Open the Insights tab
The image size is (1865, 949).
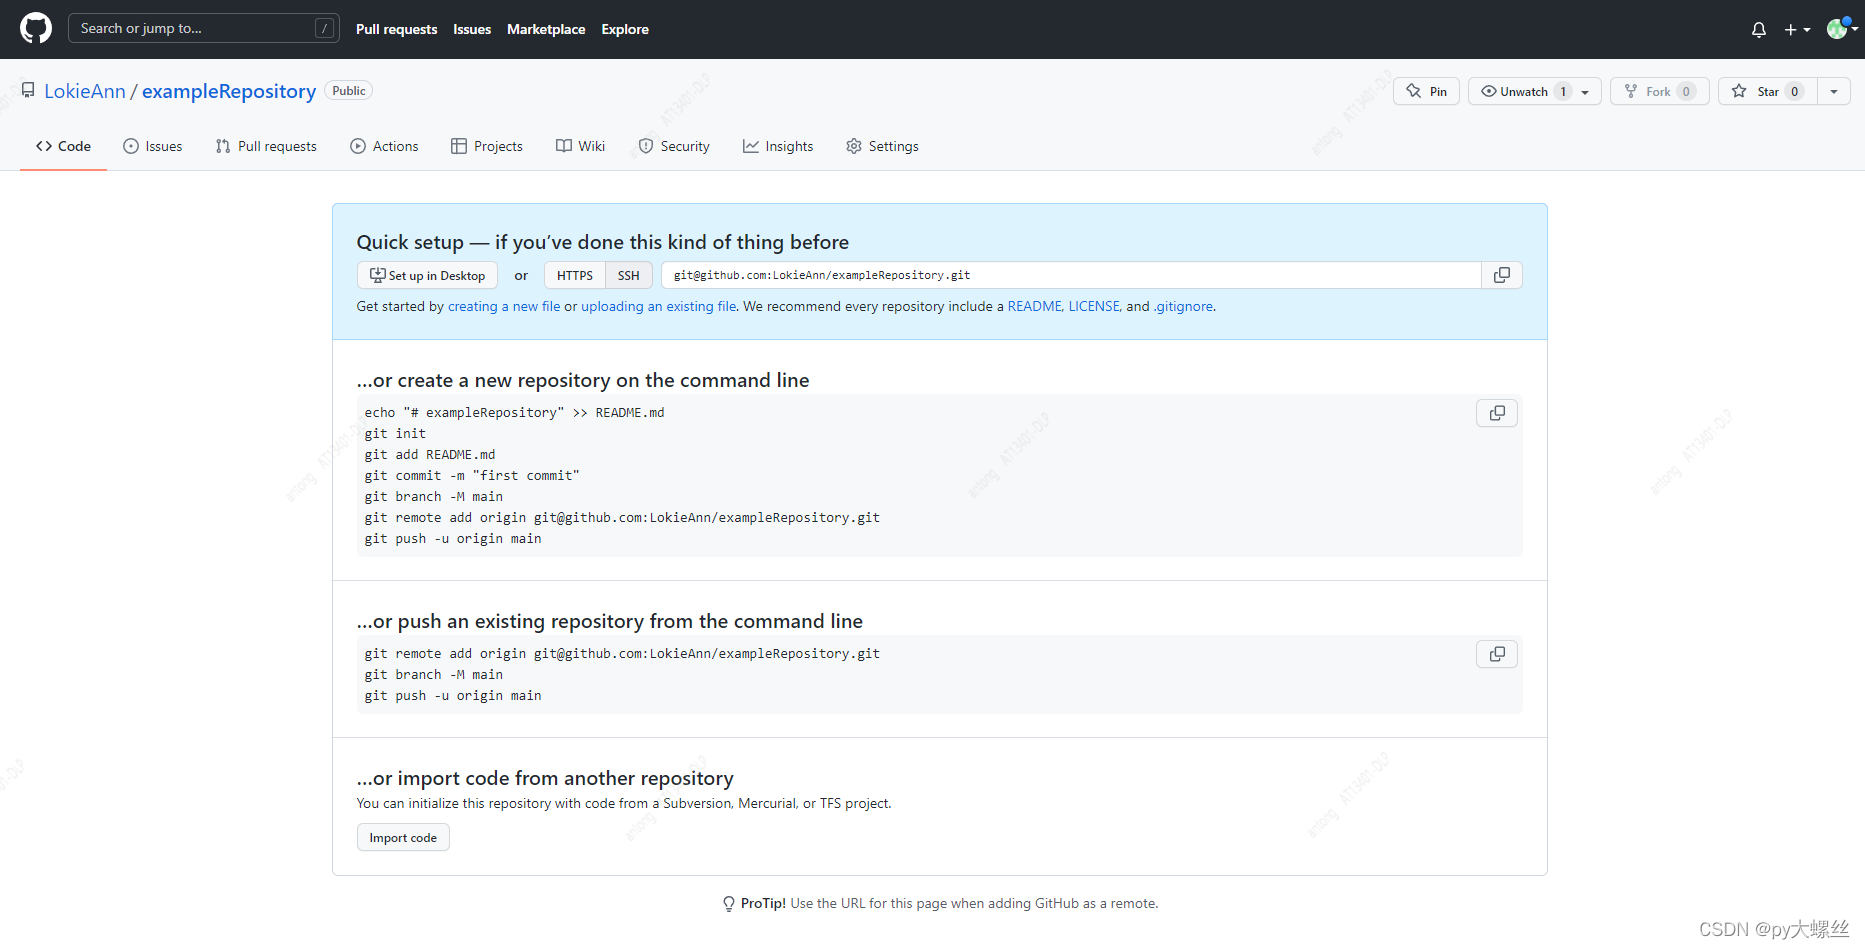click(778, 146)
